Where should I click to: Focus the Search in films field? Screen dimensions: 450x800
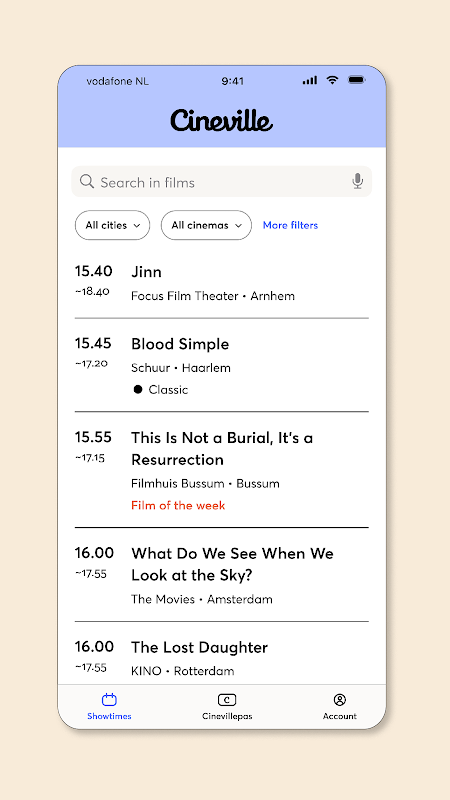tap(221, 181)
